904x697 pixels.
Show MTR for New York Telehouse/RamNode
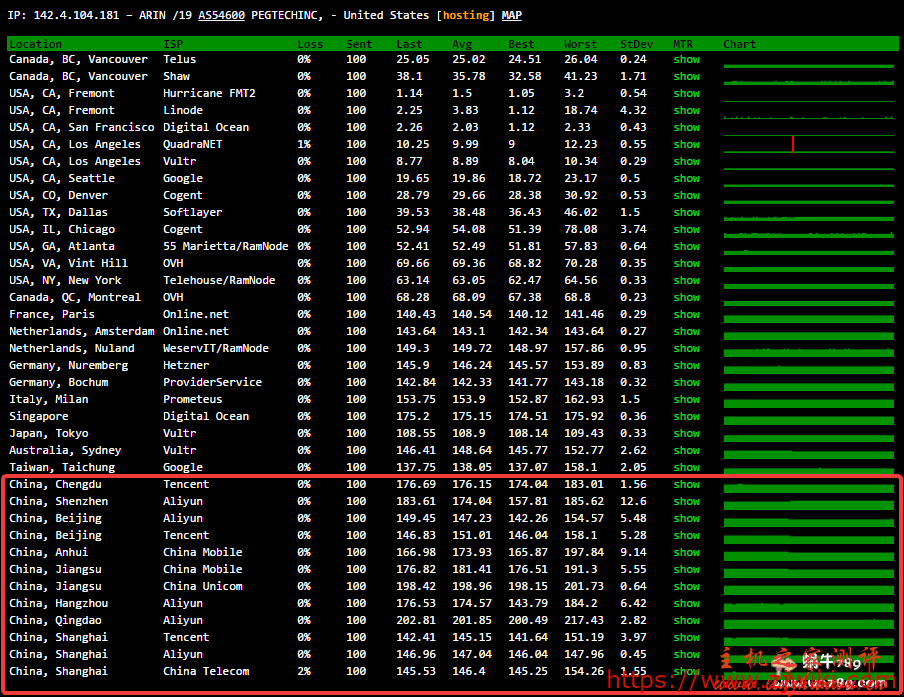click(x=686, y=281)
